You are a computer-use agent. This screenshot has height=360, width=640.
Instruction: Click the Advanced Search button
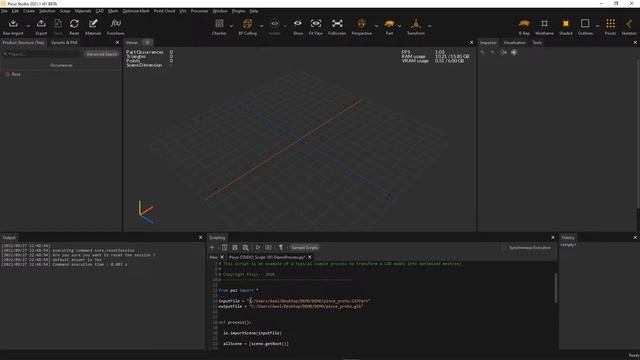[x=102, y=54]
